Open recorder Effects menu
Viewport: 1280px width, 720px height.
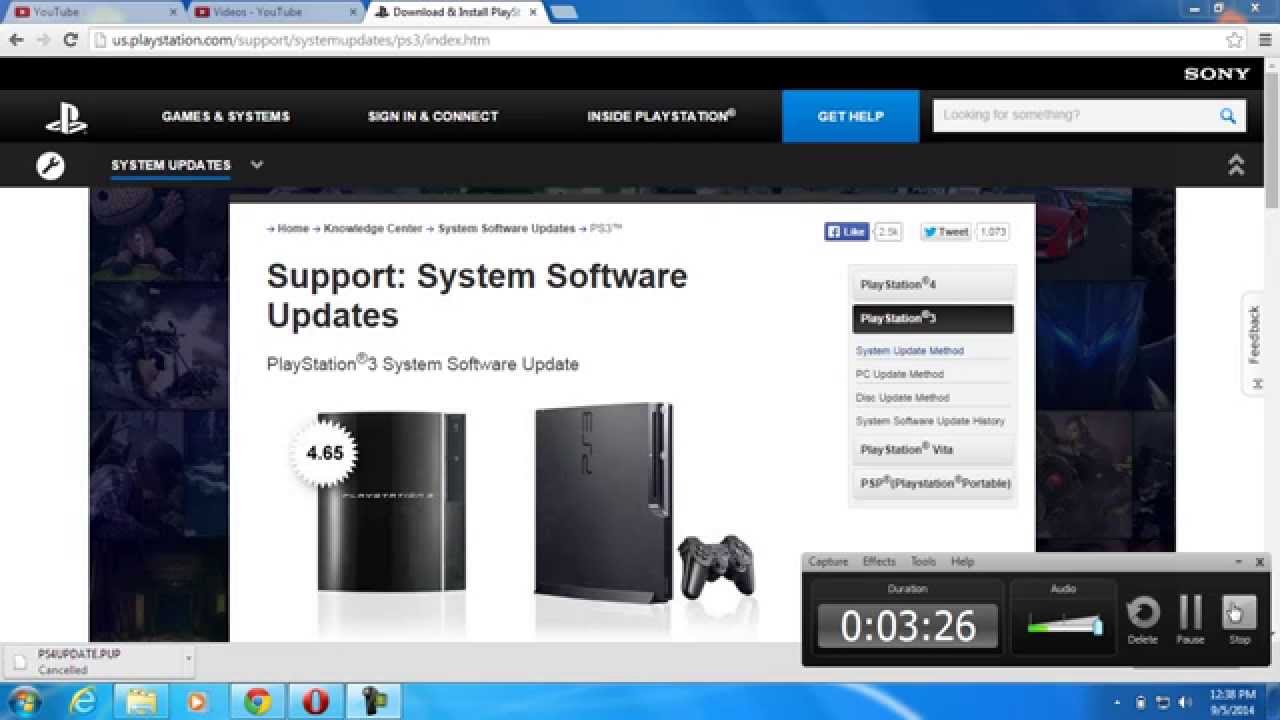[879, 562]
